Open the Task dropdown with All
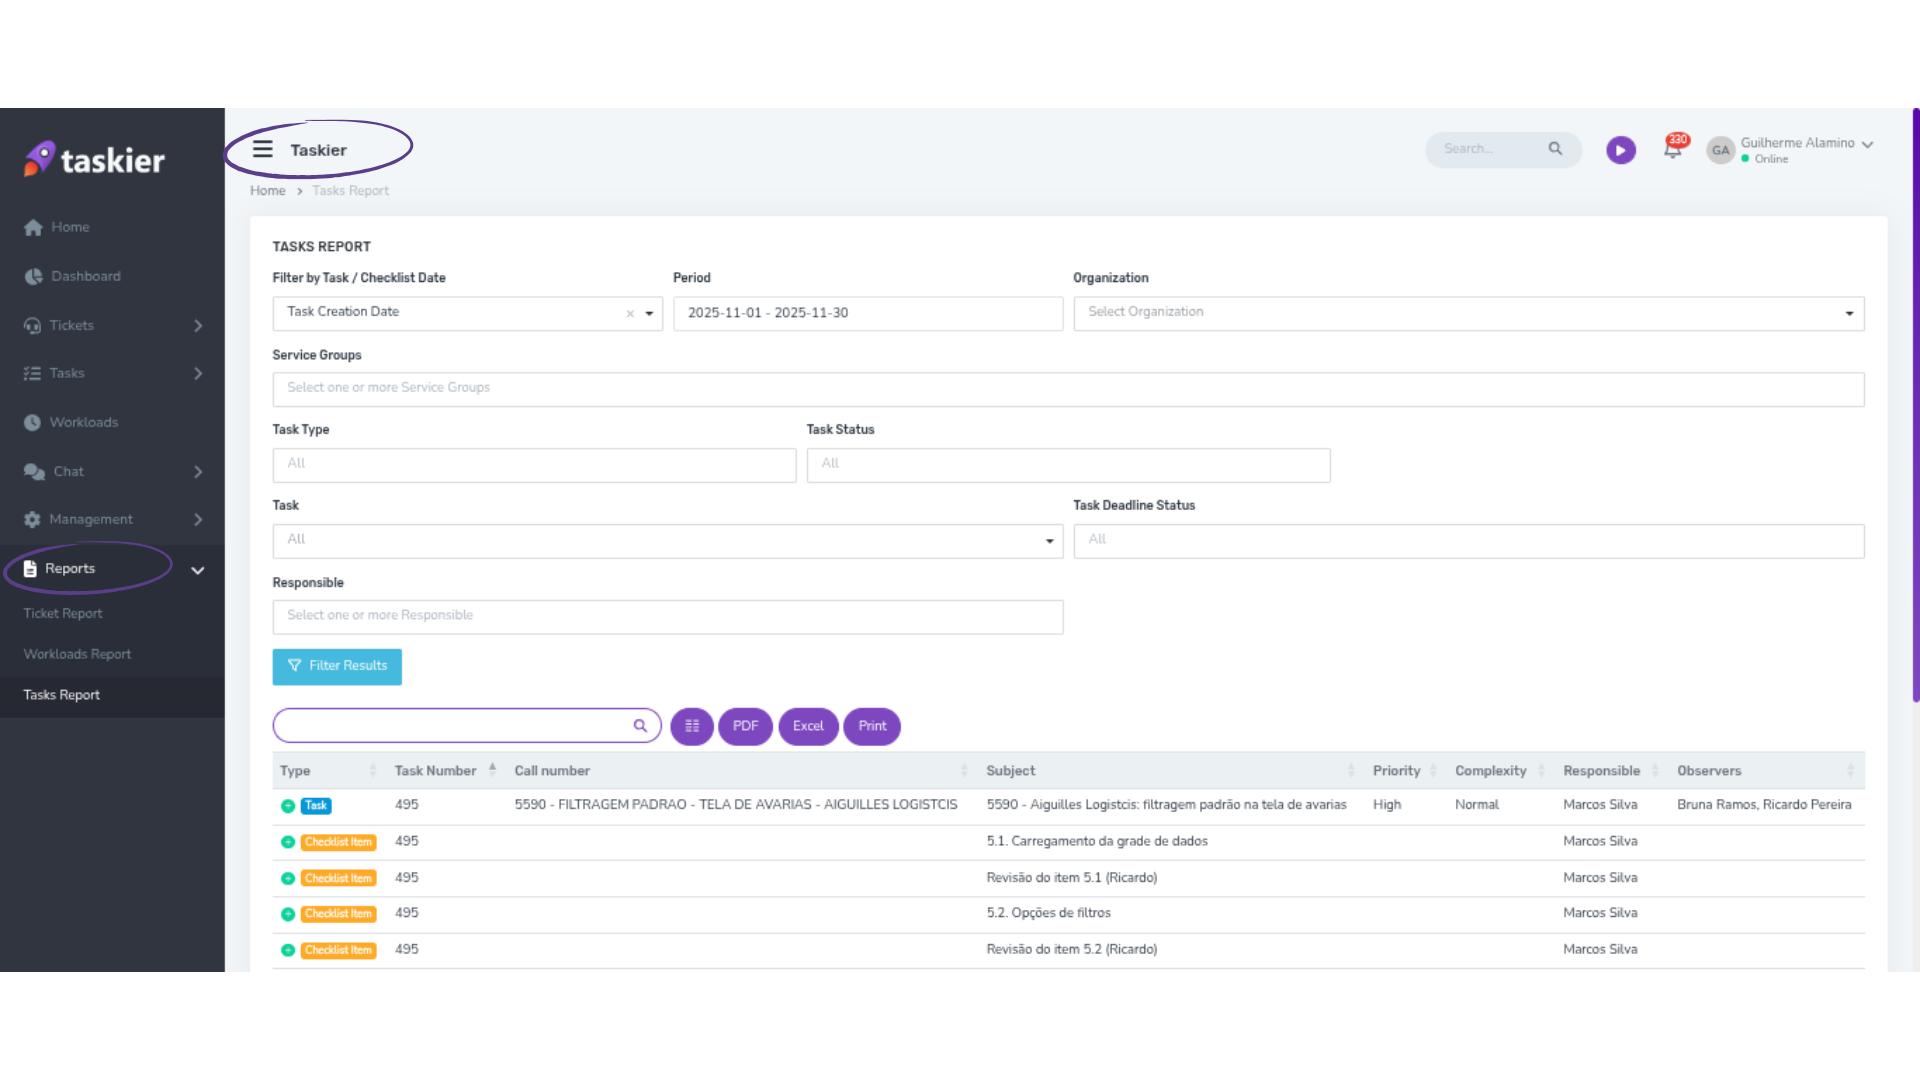This screenshot has width=1920, height=1080. pos(667,541)
